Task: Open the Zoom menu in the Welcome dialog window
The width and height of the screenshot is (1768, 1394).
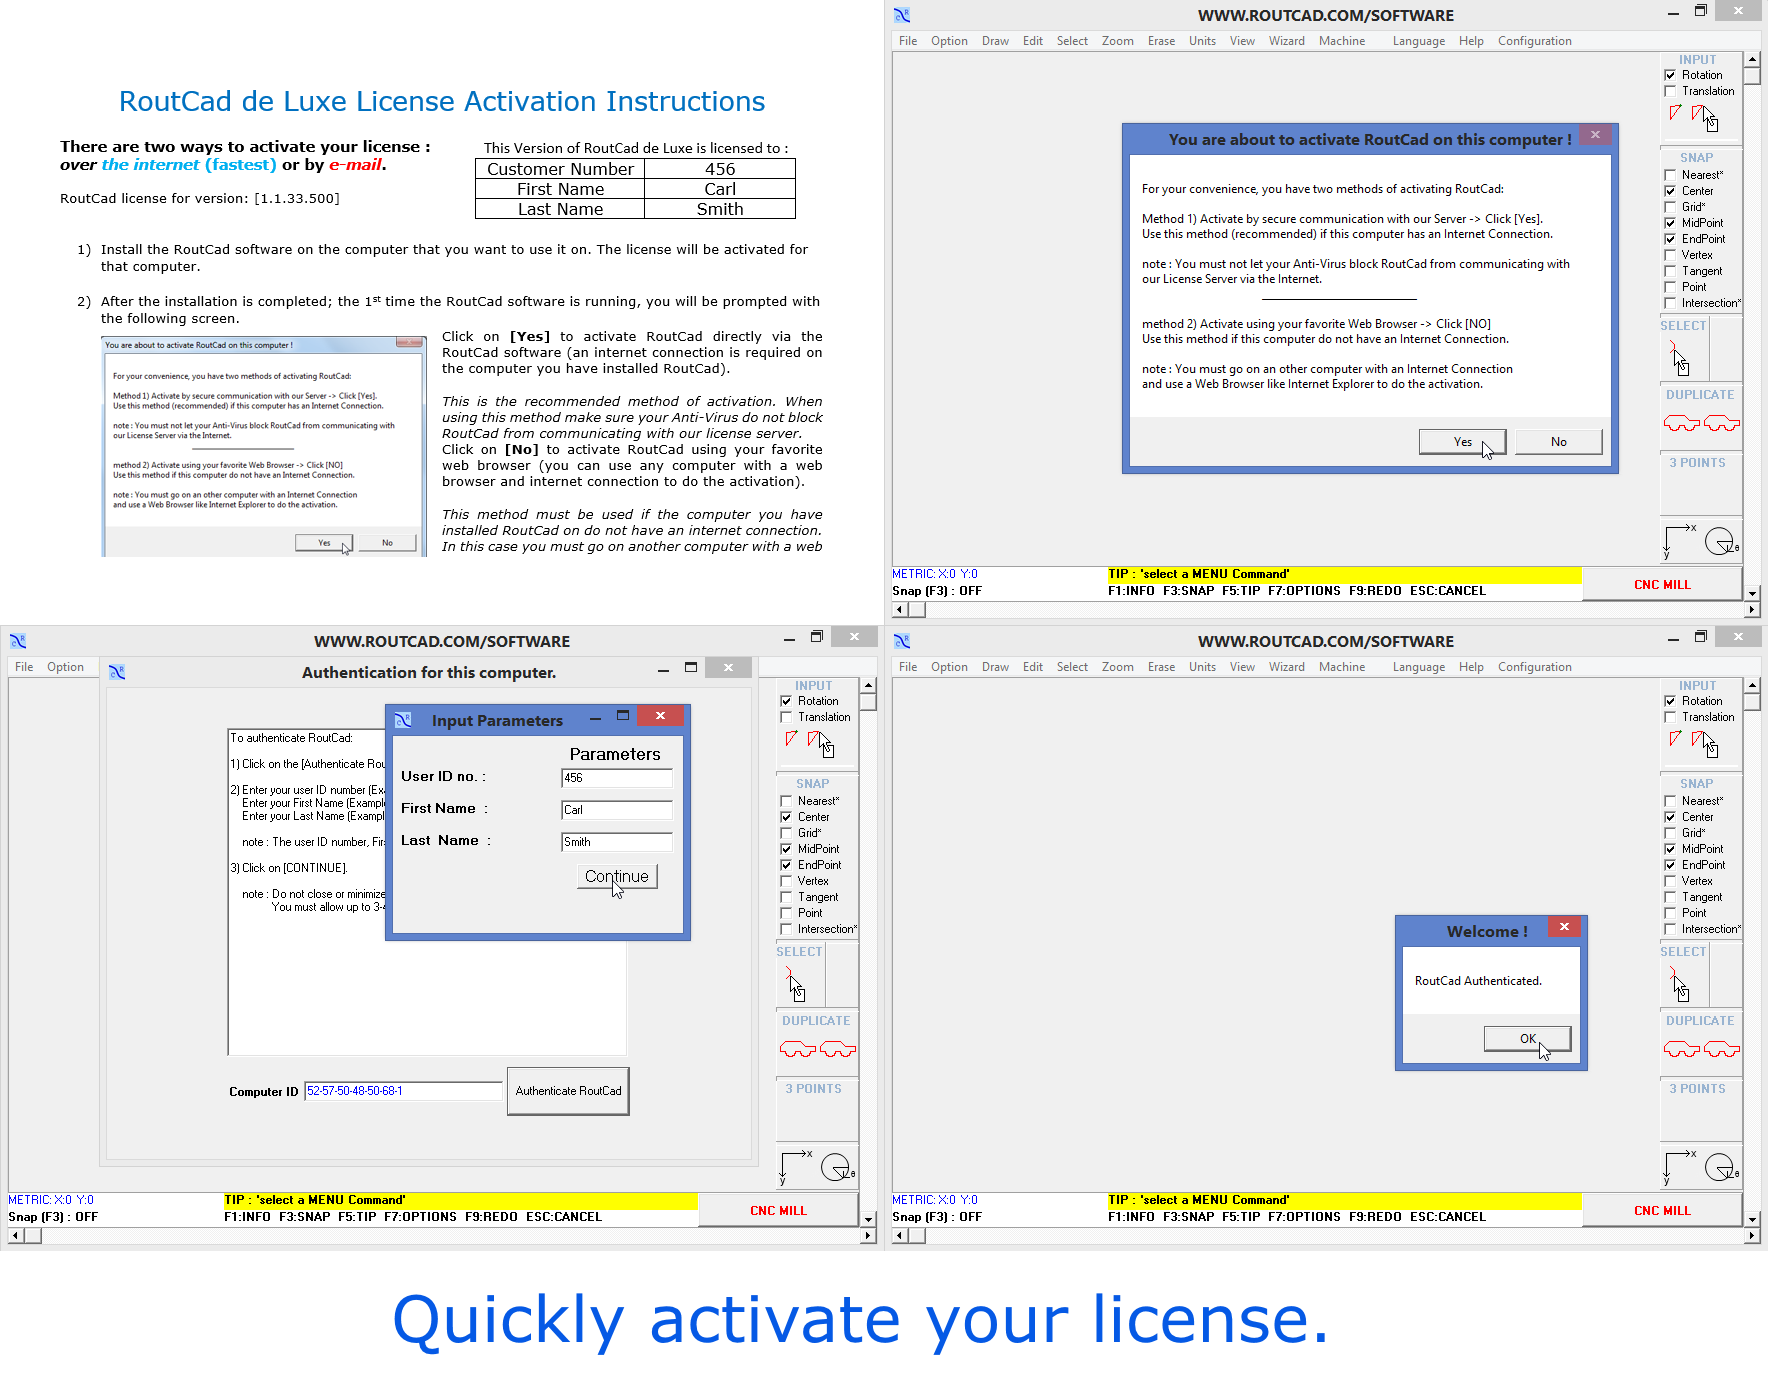Action: [1117, 667]
